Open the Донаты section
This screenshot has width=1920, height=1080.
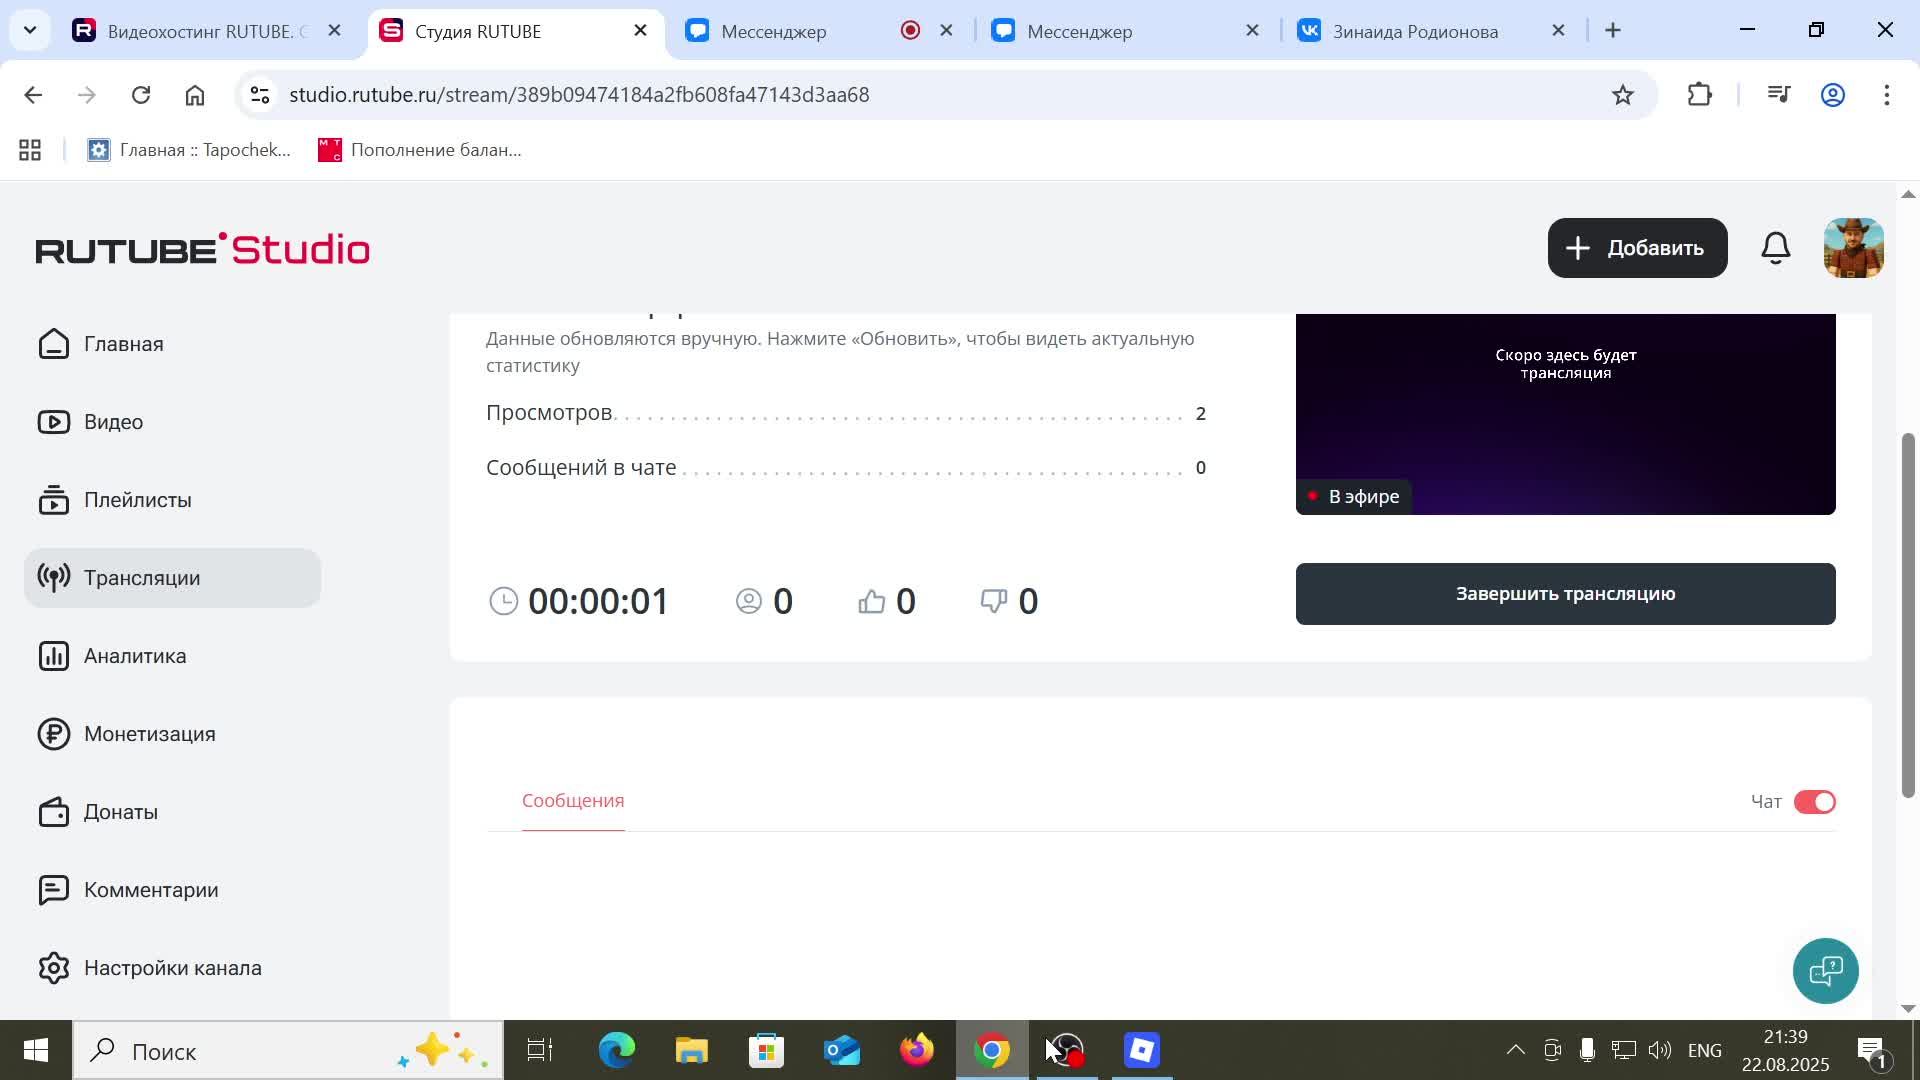(x=120, y=811)
